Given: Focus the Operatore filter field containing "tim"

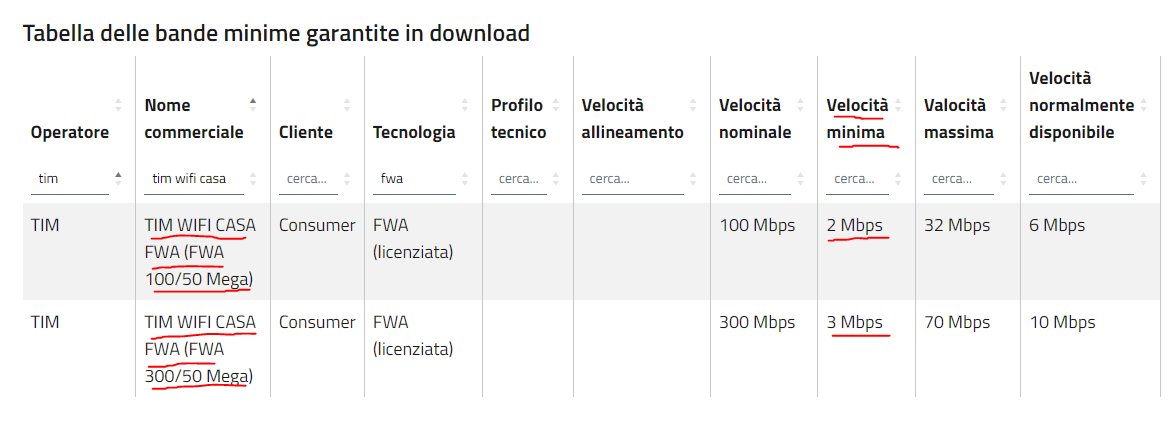Looking at the screenshot, I should pyautogui.click(x=68, y=179).
